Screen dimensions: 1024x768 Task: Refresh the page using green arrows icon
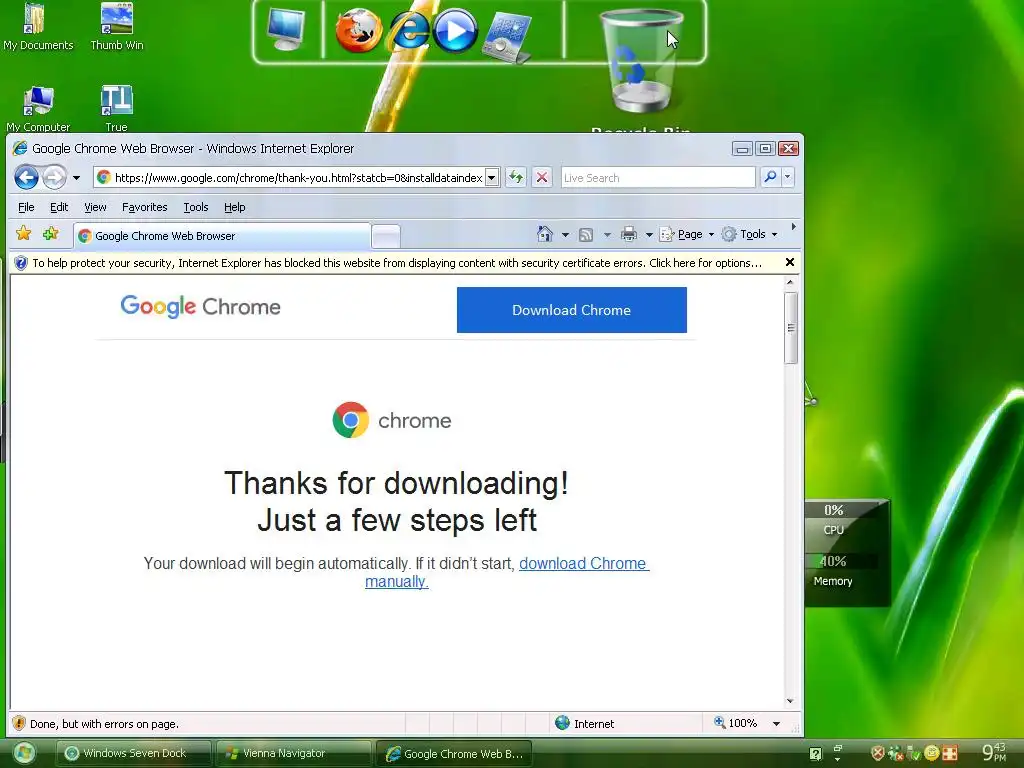click(516, 177)
